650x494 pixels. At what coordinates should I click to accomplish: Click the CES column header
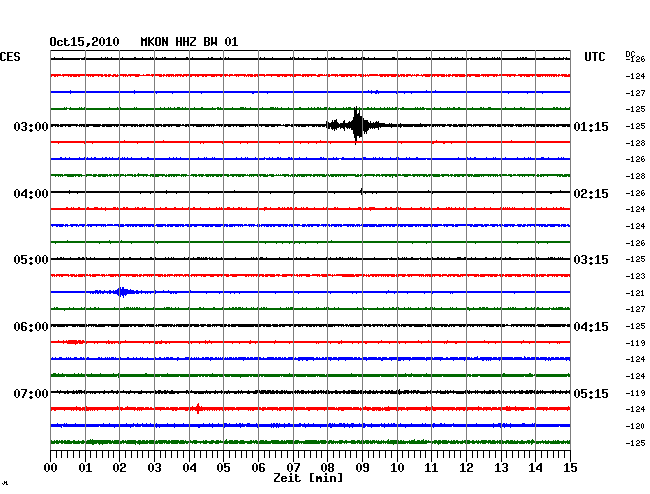10,57
